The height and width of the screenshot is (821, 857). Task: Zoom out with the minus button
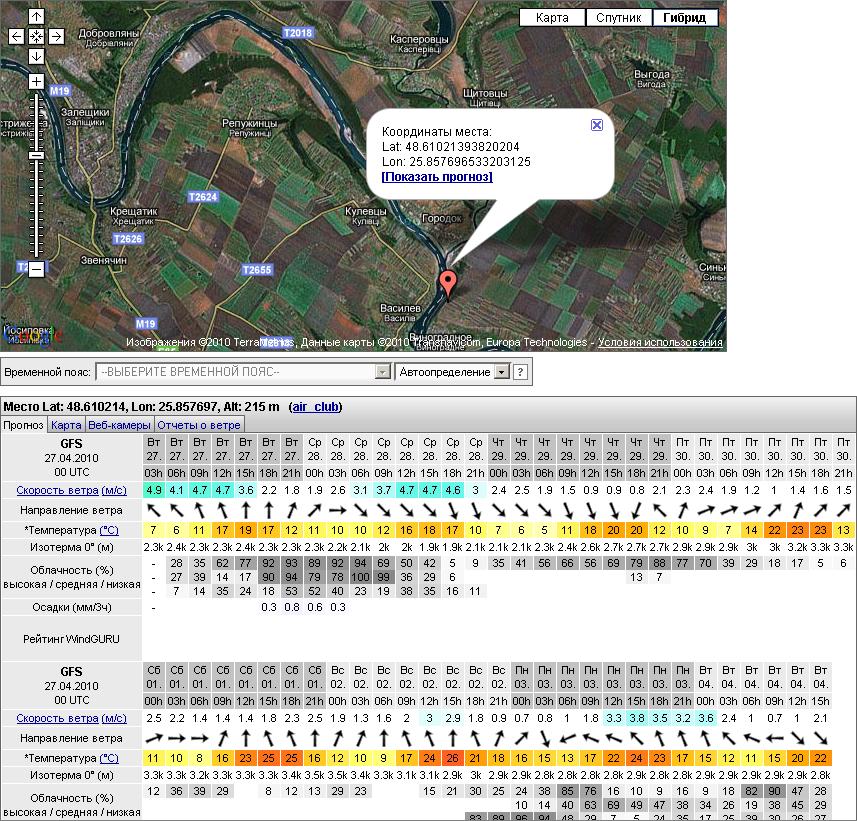36,269
